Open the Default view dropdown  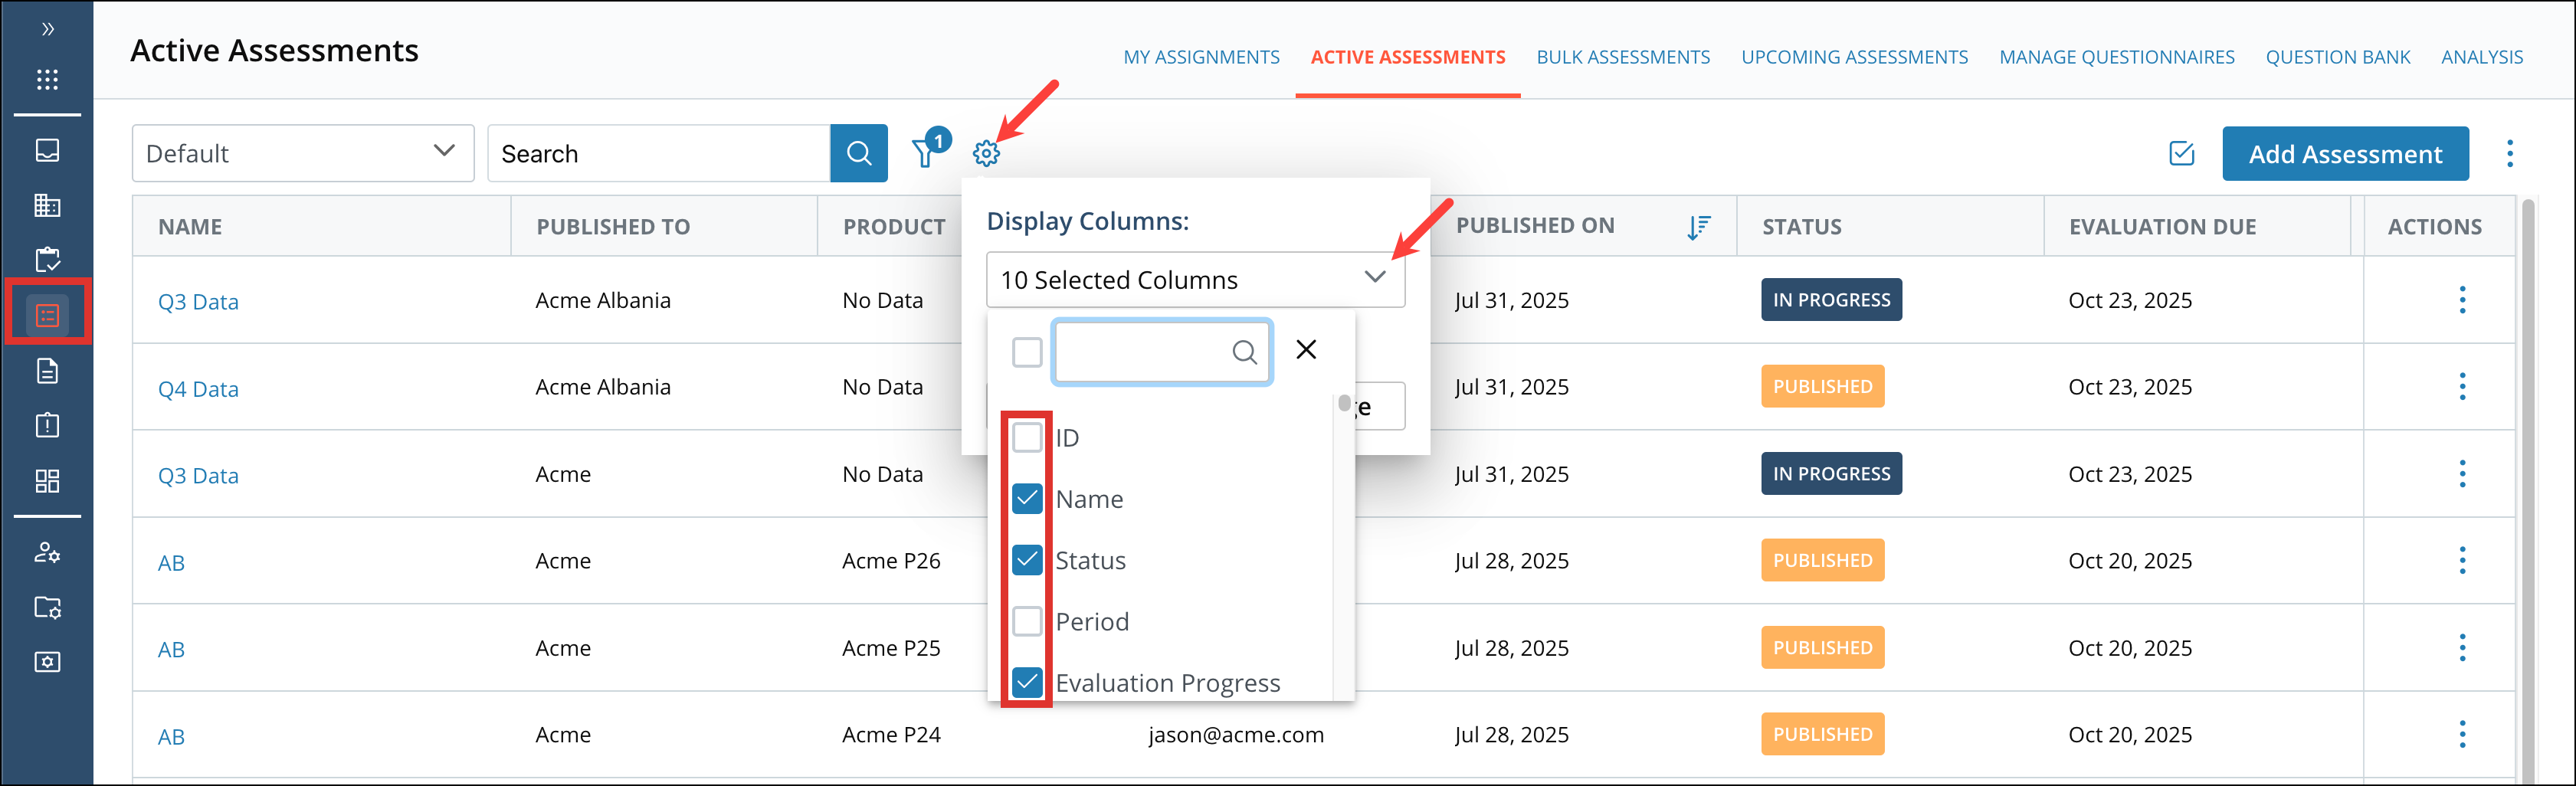click(302, 153)
